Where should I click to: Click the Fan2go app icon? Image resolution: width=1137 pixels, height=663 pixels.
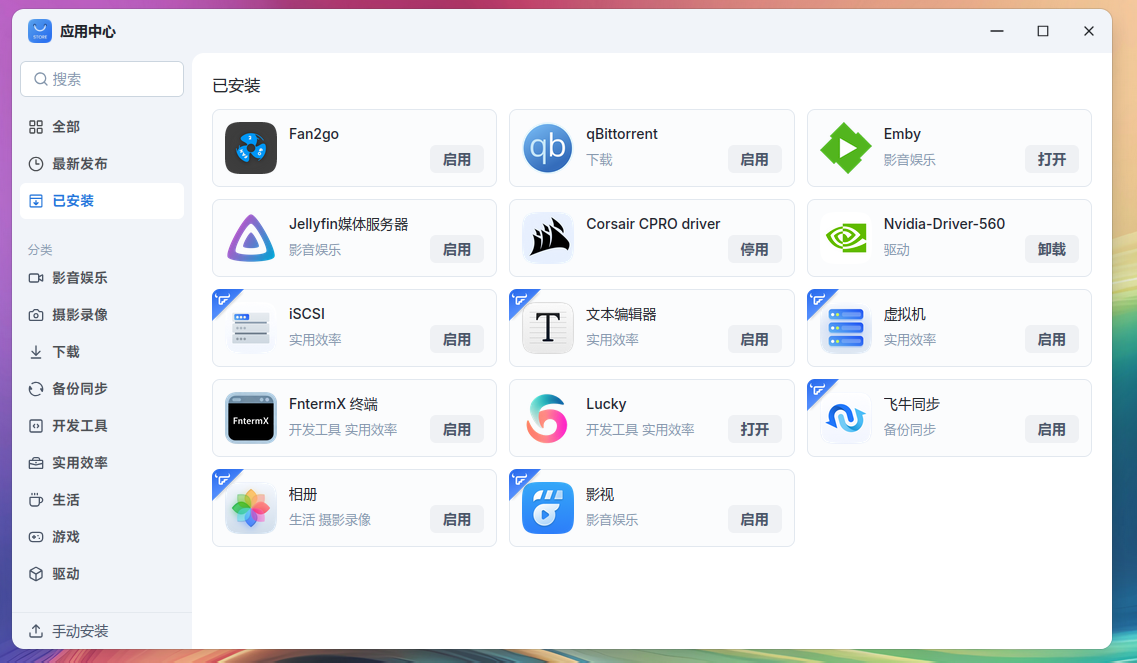[250, 147]
